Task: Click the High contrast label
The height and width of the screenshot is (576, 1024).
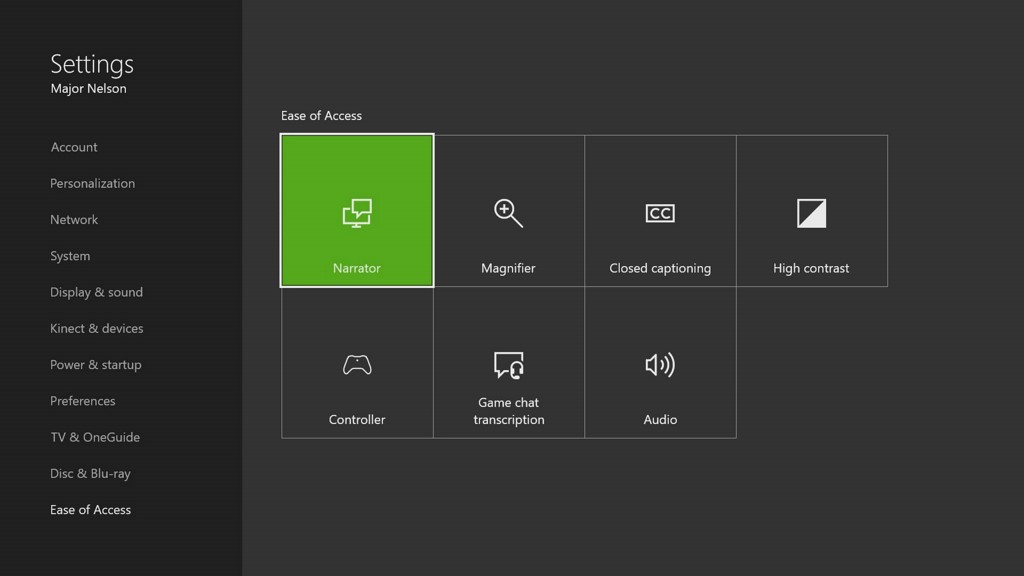Action: coord(811,268)
